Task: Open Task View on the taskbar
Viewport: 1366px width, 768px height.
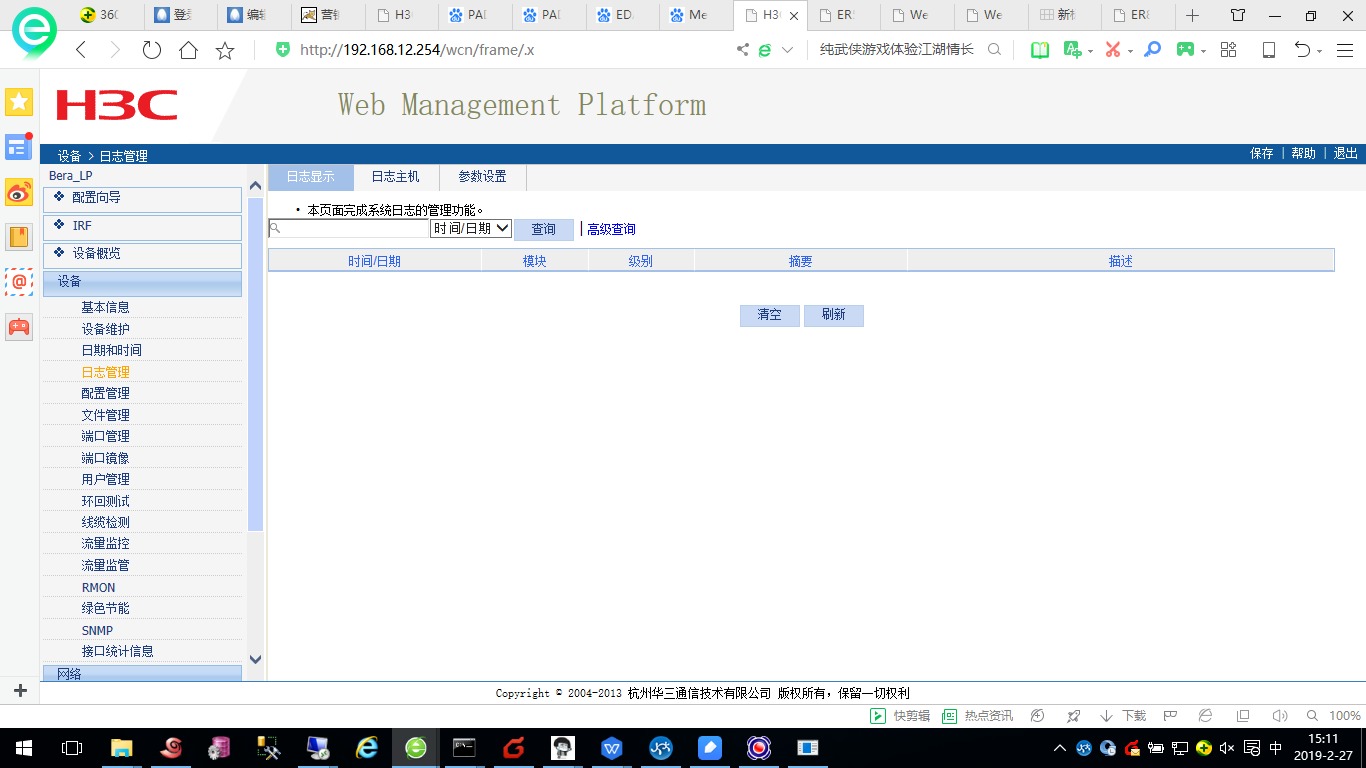Action: point(72,747)
